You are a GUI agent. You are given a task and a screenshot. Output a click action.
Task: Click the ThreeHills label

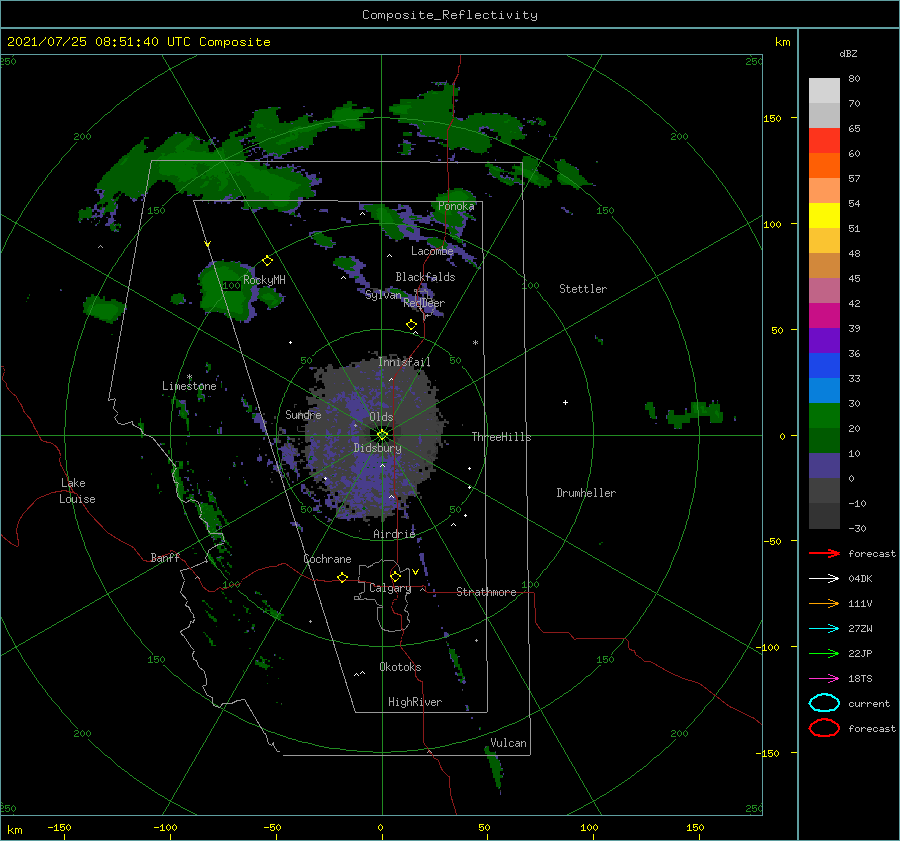[x=502, y=437]
